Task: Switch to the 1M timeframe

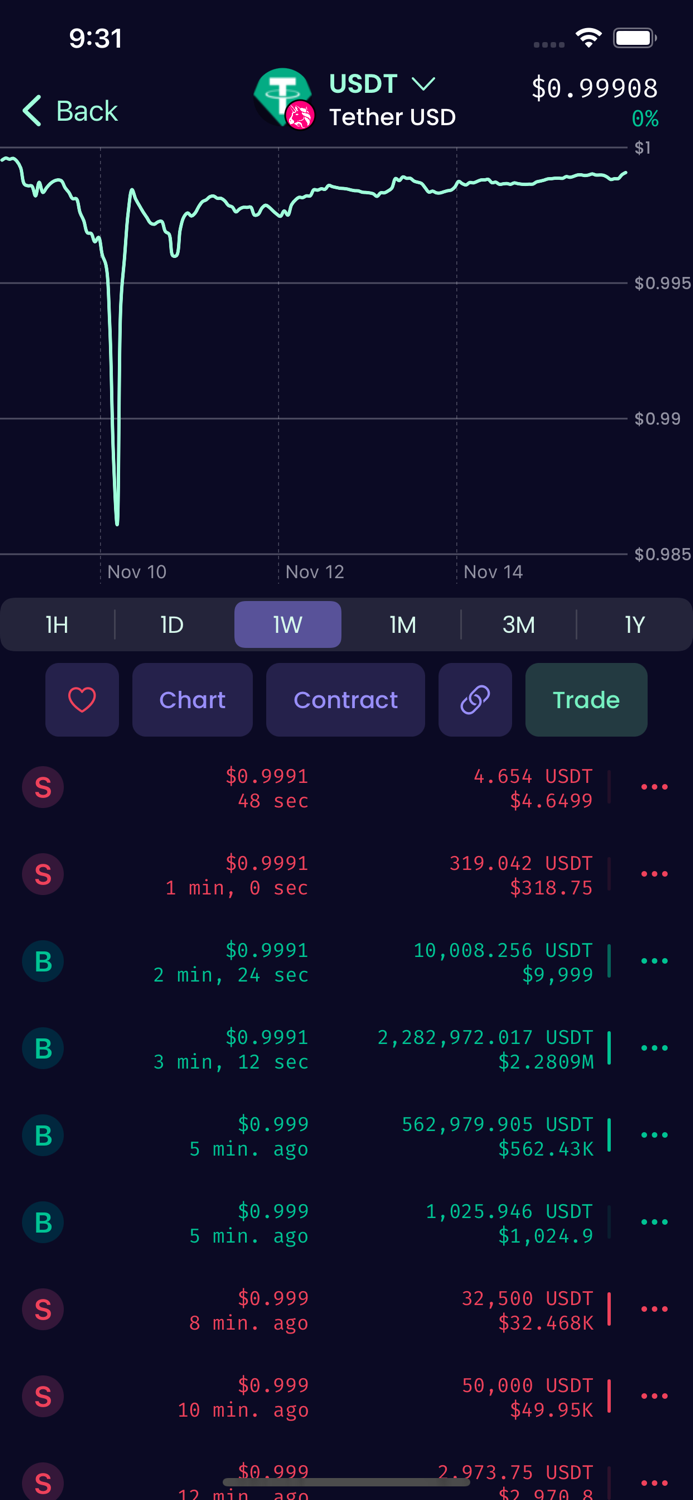Action: [x=403, y=624]
